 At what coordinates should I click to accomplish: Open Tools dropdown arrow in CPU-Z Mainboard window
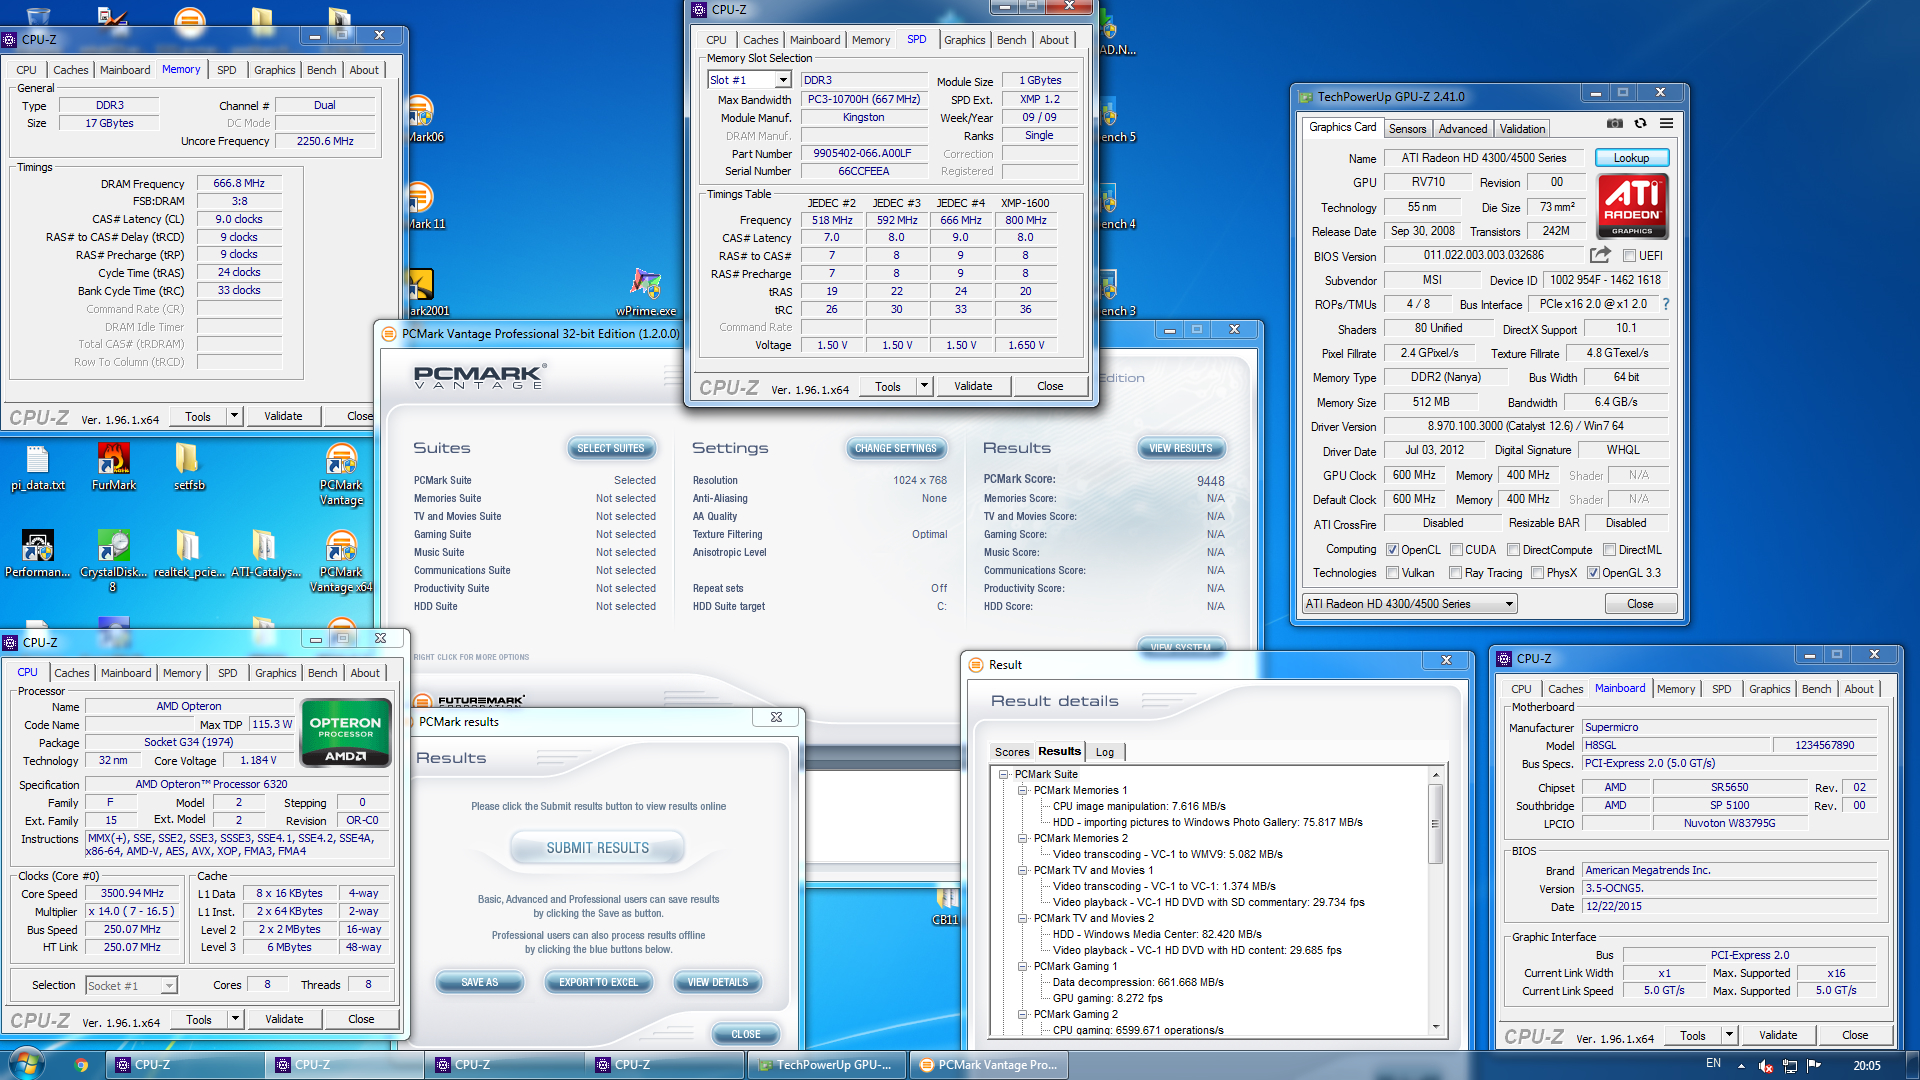coord(1729,1035)
